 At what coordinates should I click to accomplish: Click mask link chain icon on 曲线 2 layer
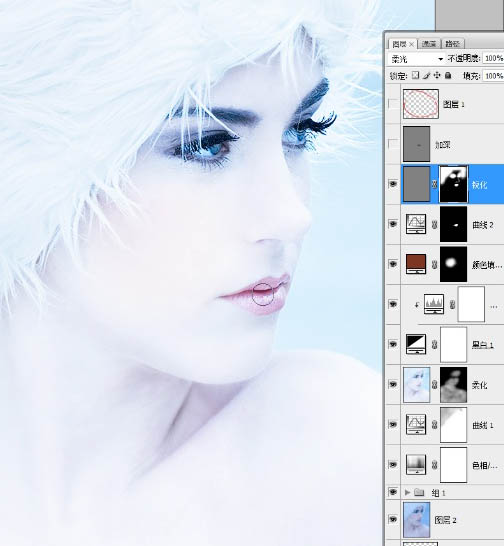[434, 224]
